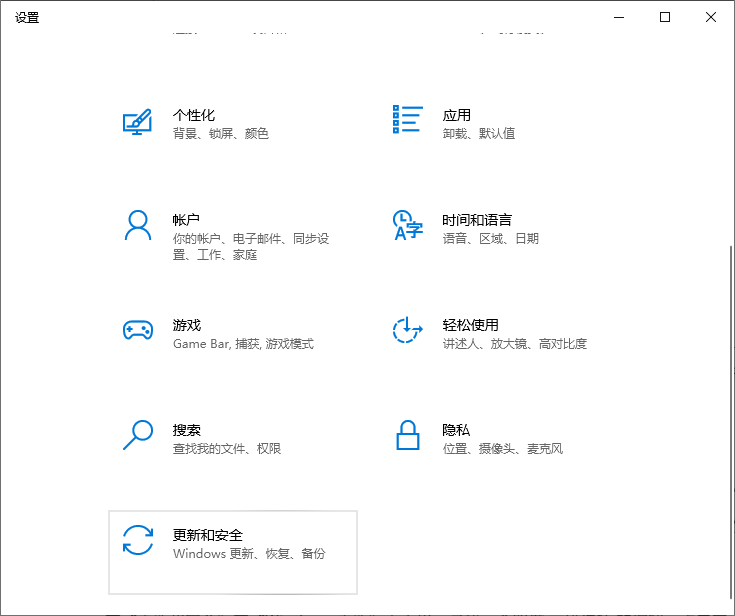Viewport: 735px width, 616px height.
Task: Click the description 卸载、默认值
Action: click(479, 134)
